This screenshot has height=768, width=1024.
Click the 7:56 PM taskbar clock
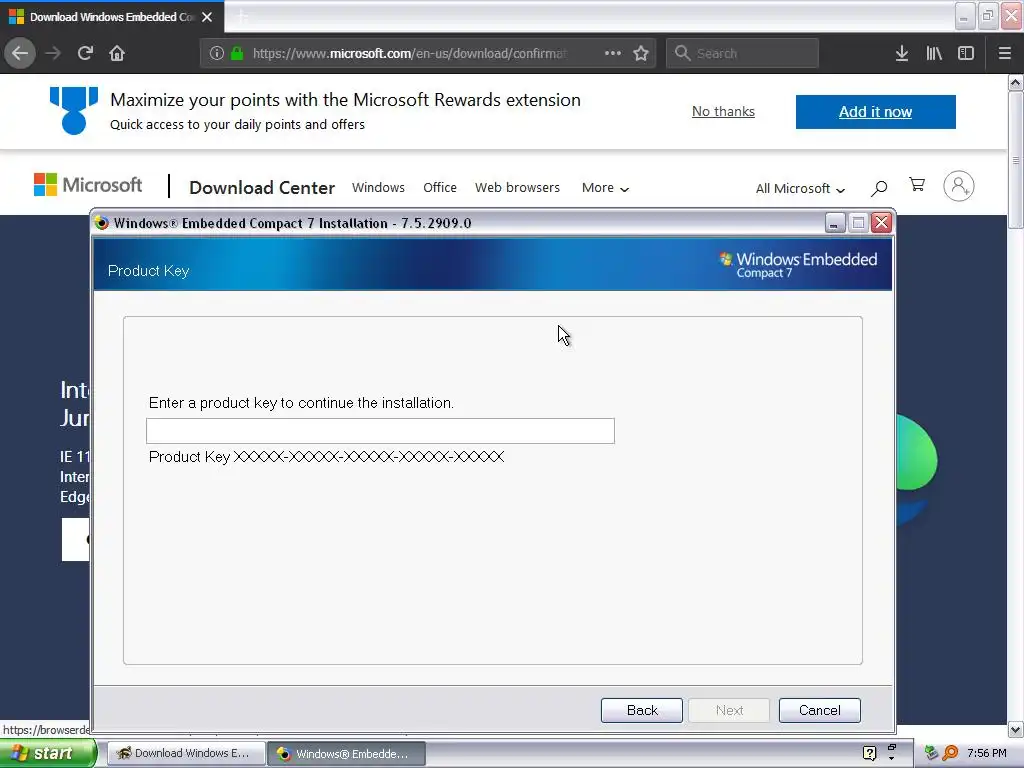986,753
